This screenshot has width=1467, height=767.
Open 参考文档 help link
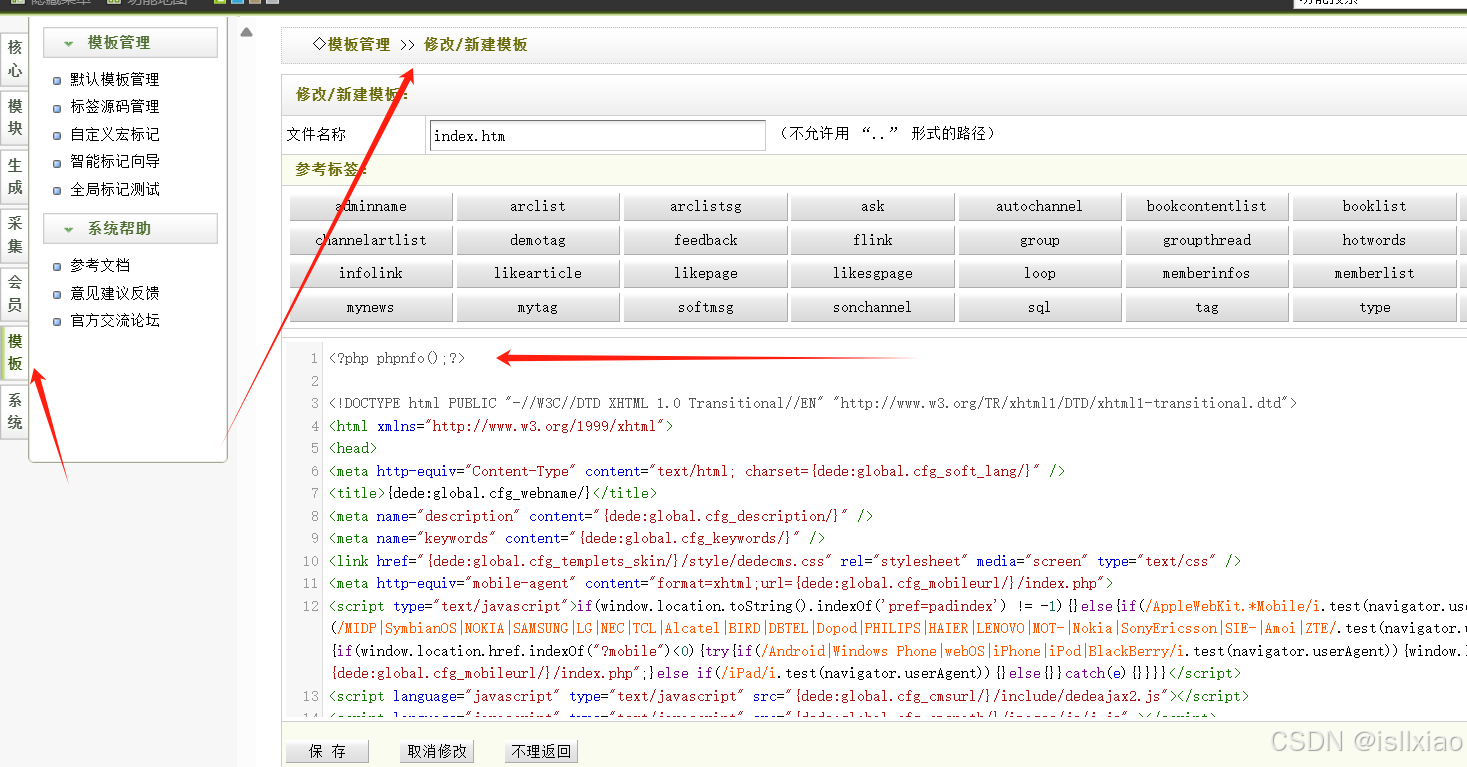click(x=99, y=265)
